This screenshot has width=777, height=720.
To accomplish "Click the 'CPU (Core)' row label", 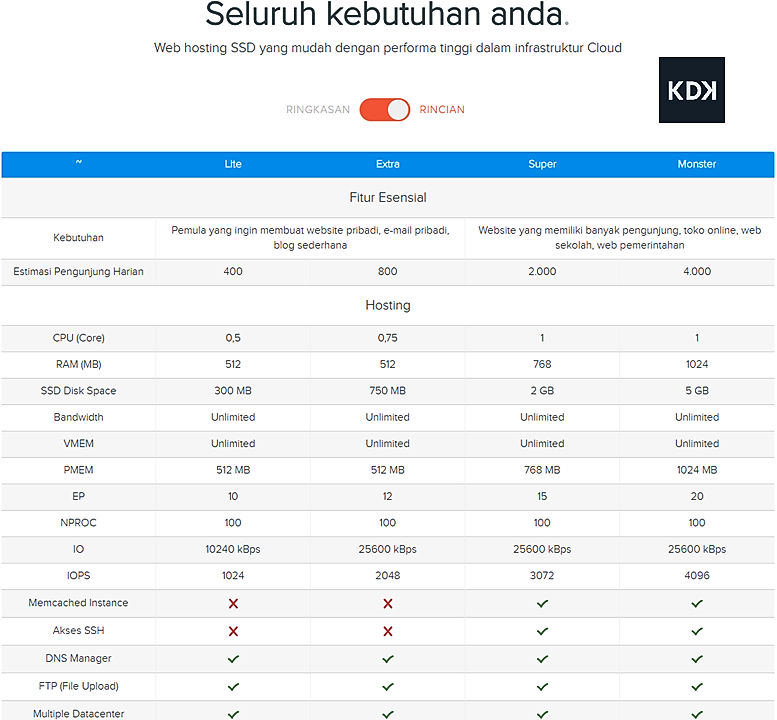I will tap(78, 338).
